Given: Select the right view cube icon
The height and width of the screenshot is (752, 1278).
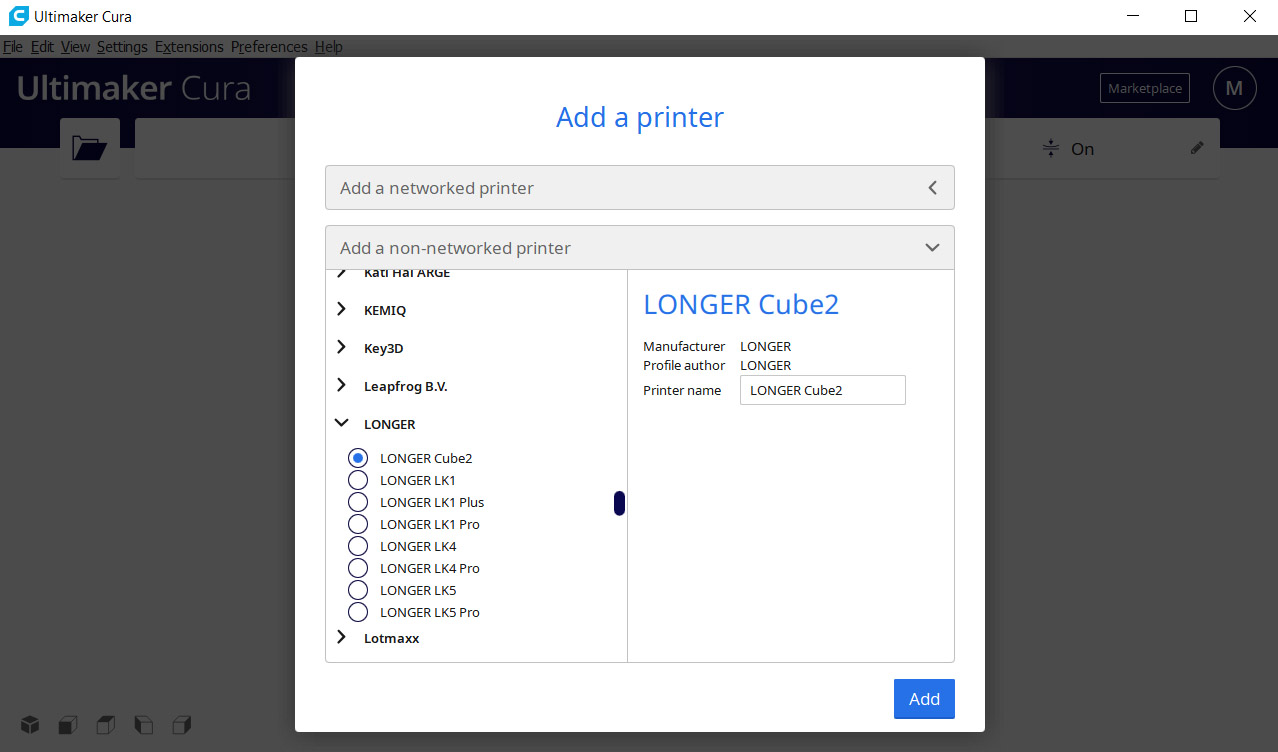Looking at the screenshot, I should click(x=181, y=724).
